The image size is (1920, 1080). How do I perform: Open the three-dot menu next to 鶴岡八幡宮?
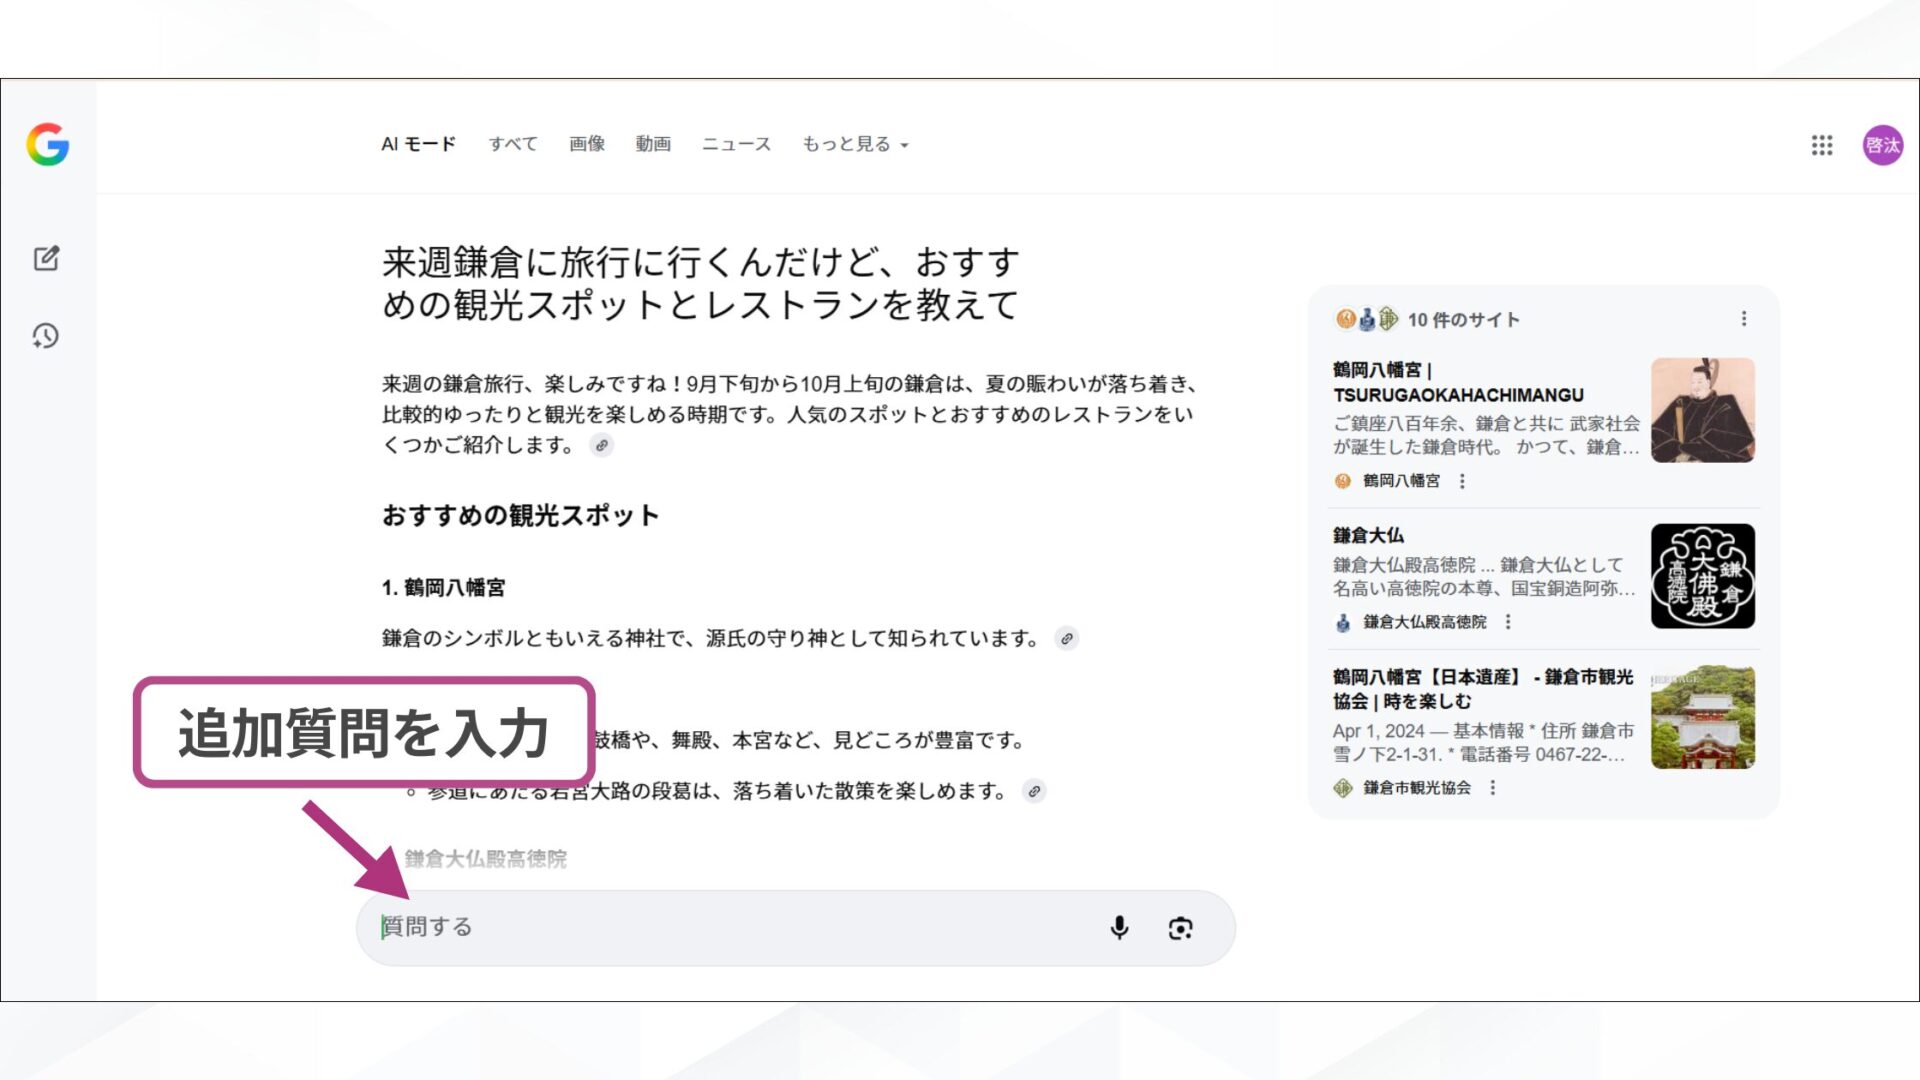(x=1463, y=481)
